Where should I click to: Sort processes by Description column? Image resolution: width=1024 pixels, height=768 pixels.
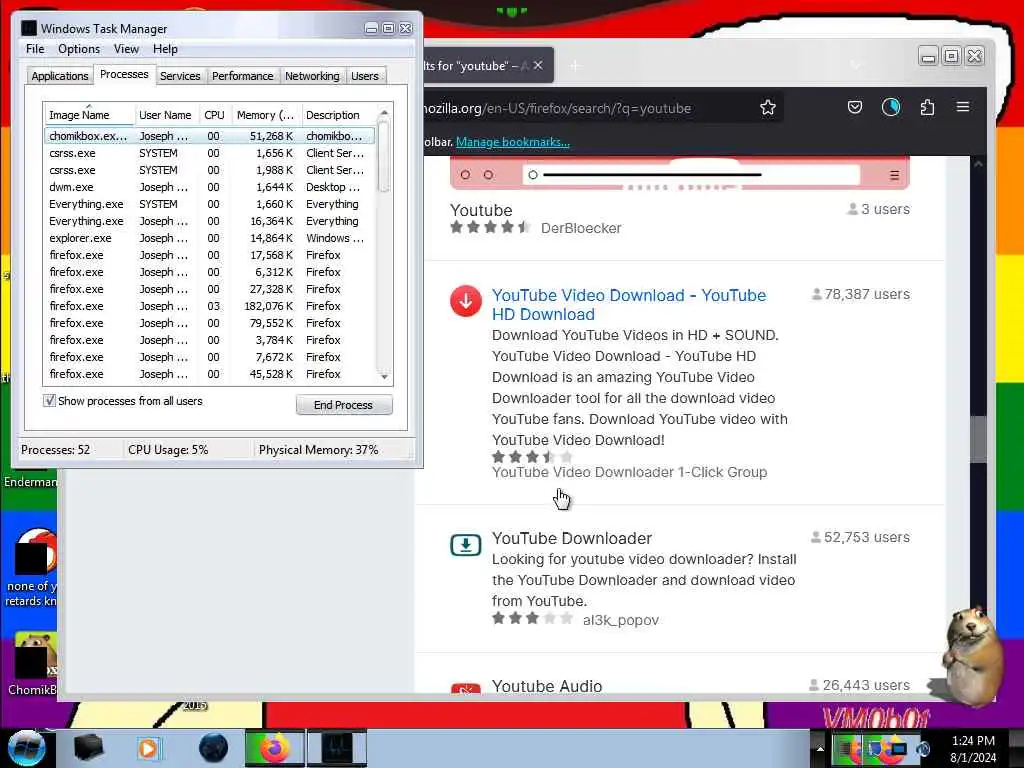(x=338, y=115)
